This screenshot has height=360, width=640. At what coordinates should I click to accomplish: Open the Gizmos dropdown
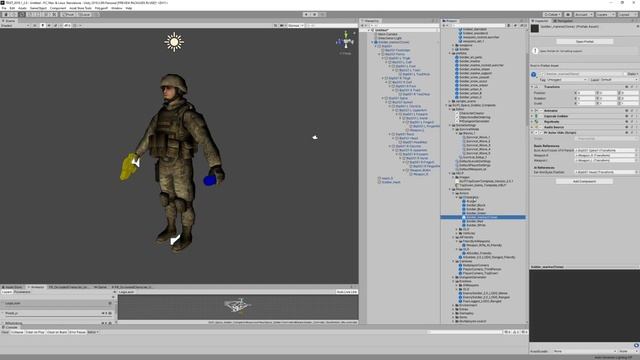point(296,25)
